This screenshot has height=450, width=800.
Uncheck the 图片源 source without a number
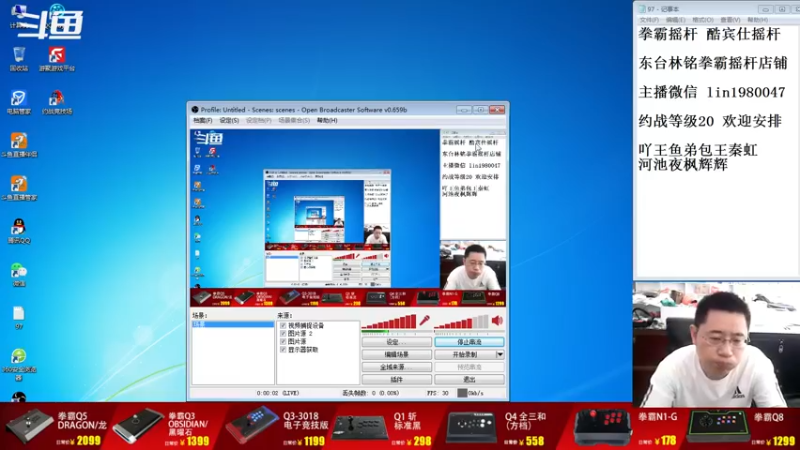283,341
